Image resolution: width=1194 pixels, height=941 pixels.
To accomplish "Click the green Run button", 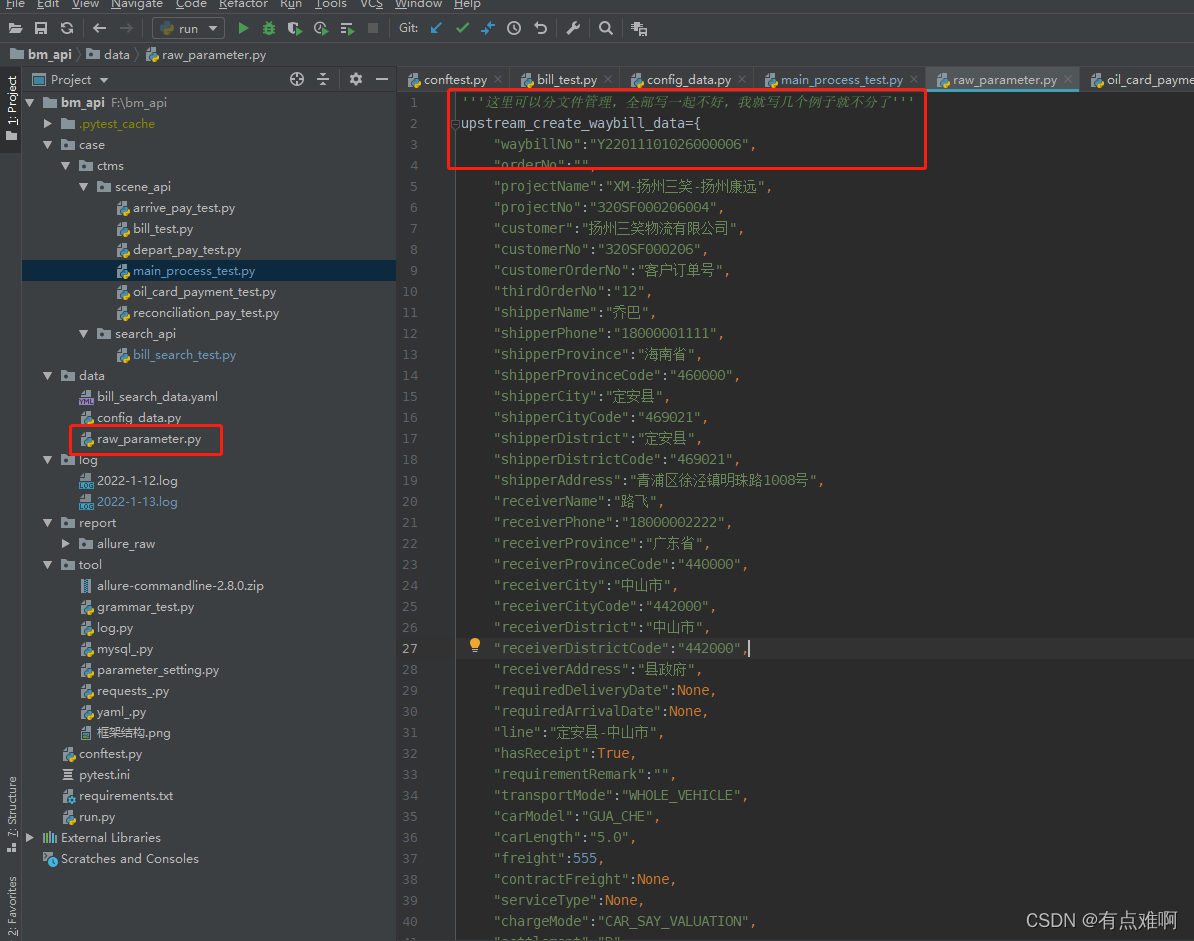I will (243, 28).
